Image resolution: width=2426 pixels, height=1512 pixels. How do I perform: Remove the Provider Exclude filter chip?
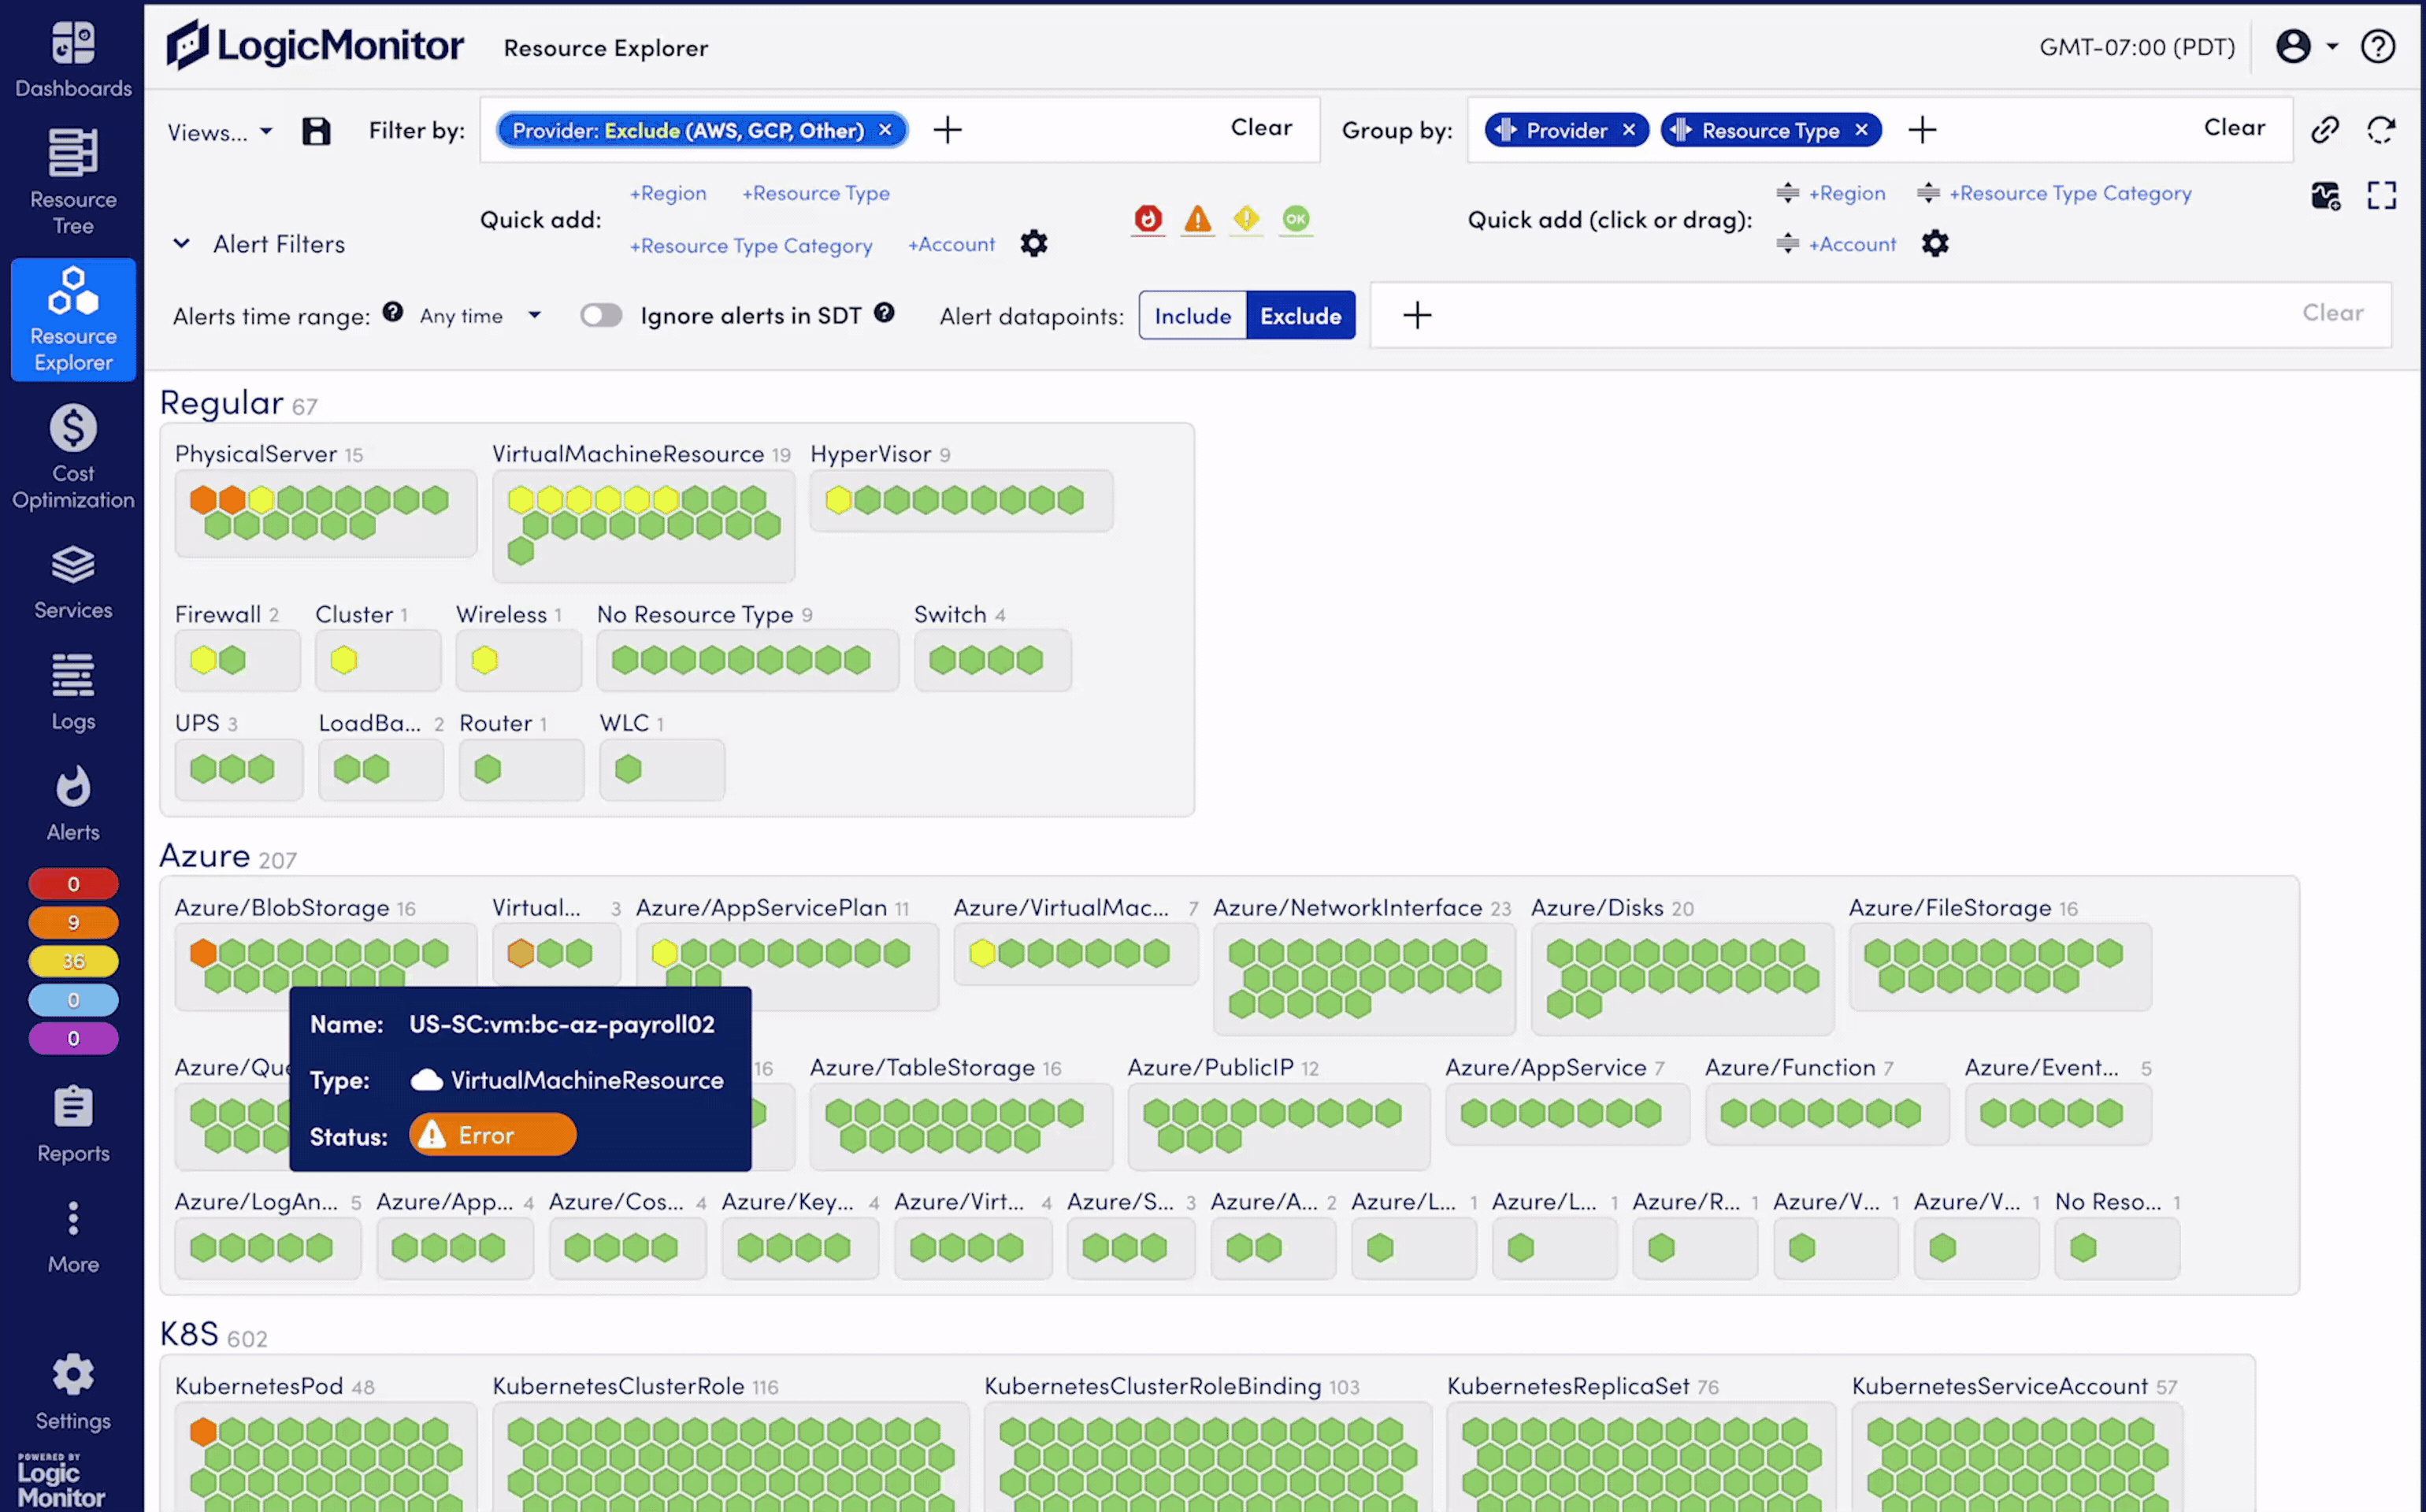tap(885, 130)
